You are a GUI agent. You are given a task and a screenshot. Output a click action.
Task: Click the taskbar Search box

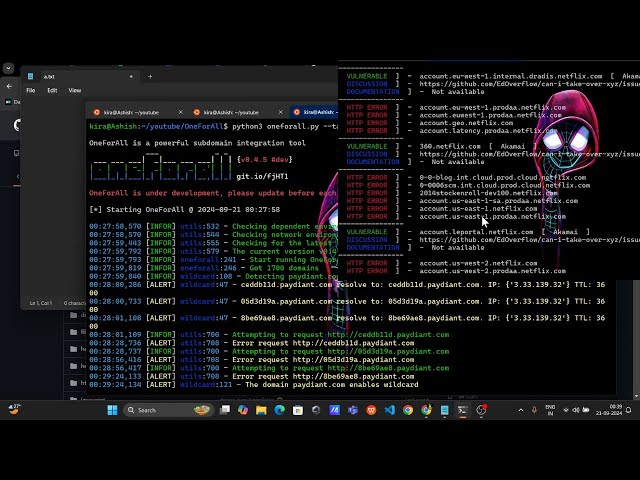pos(168,410)
